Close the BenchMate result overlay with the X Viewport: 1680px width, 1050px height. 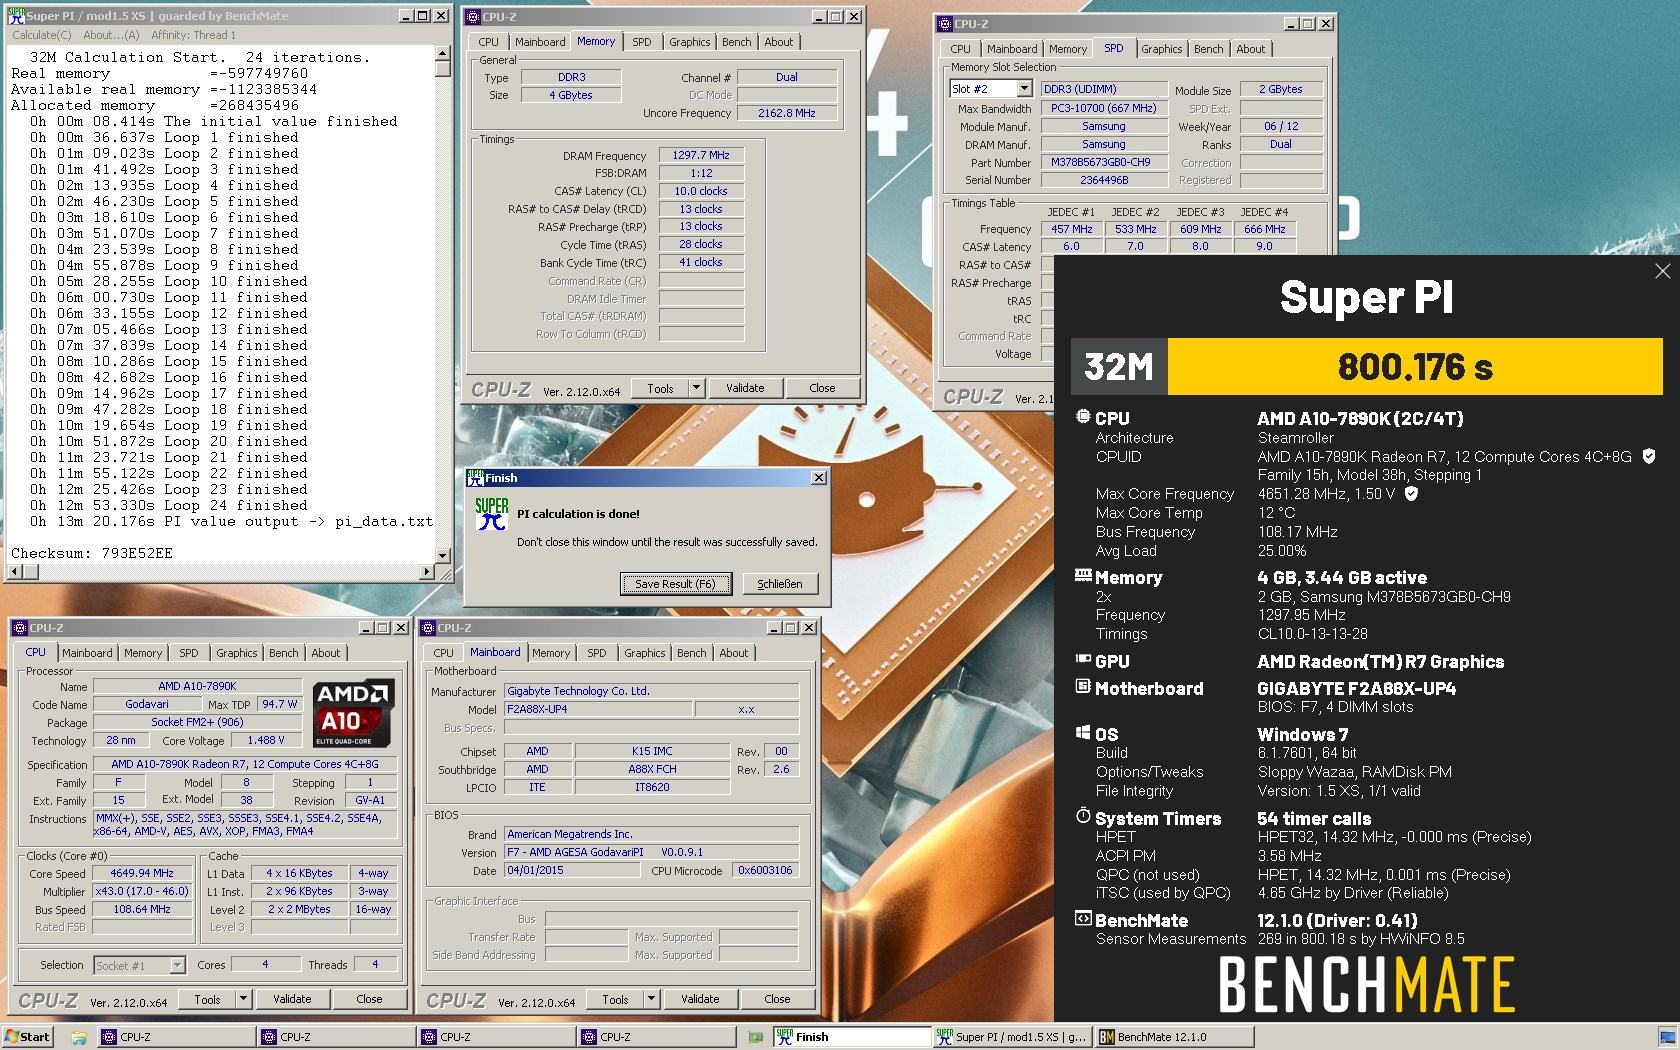(1662, 272)
